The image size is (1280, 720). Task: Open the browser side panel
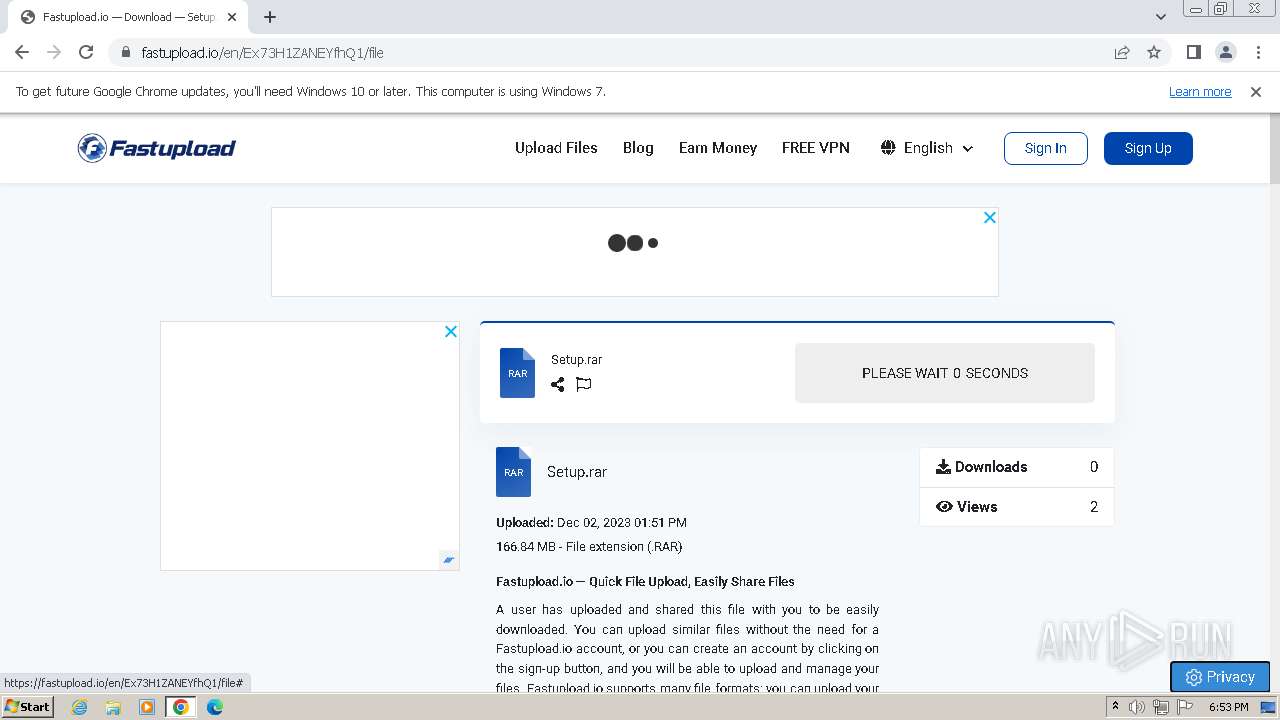(1193, 52)
